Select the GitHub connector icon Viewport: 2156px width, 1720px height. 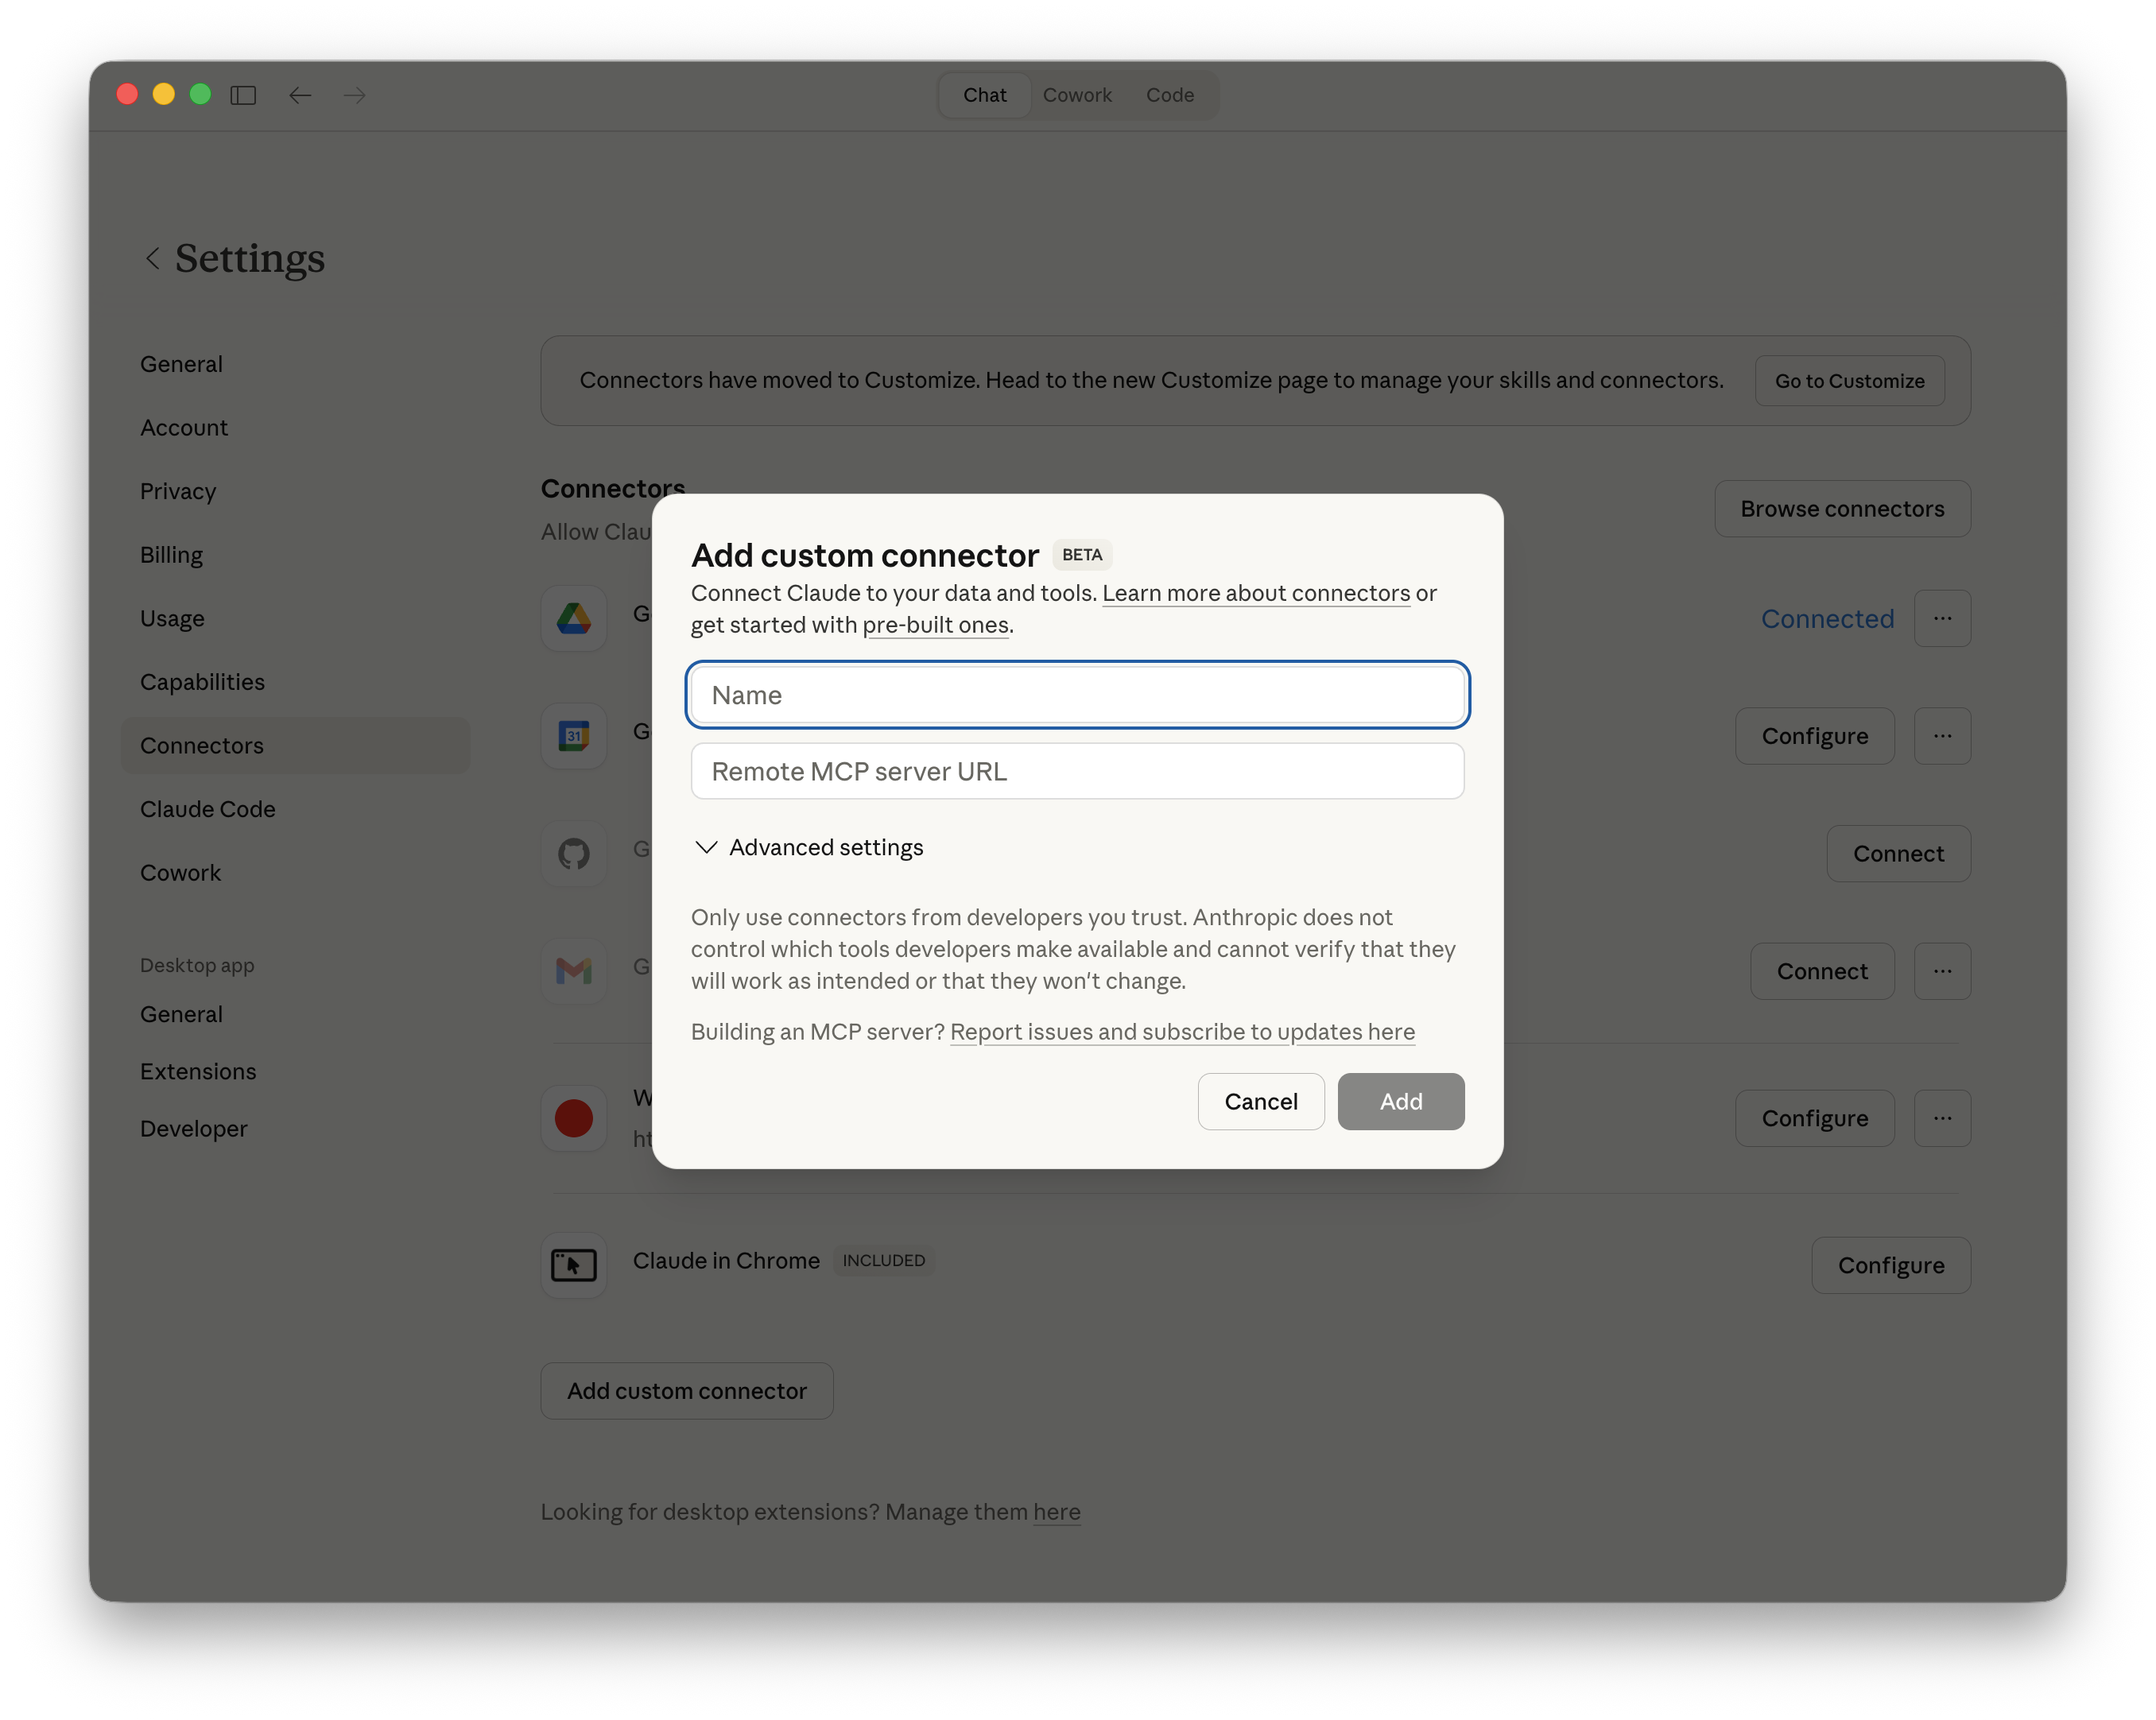pos(573,853)
